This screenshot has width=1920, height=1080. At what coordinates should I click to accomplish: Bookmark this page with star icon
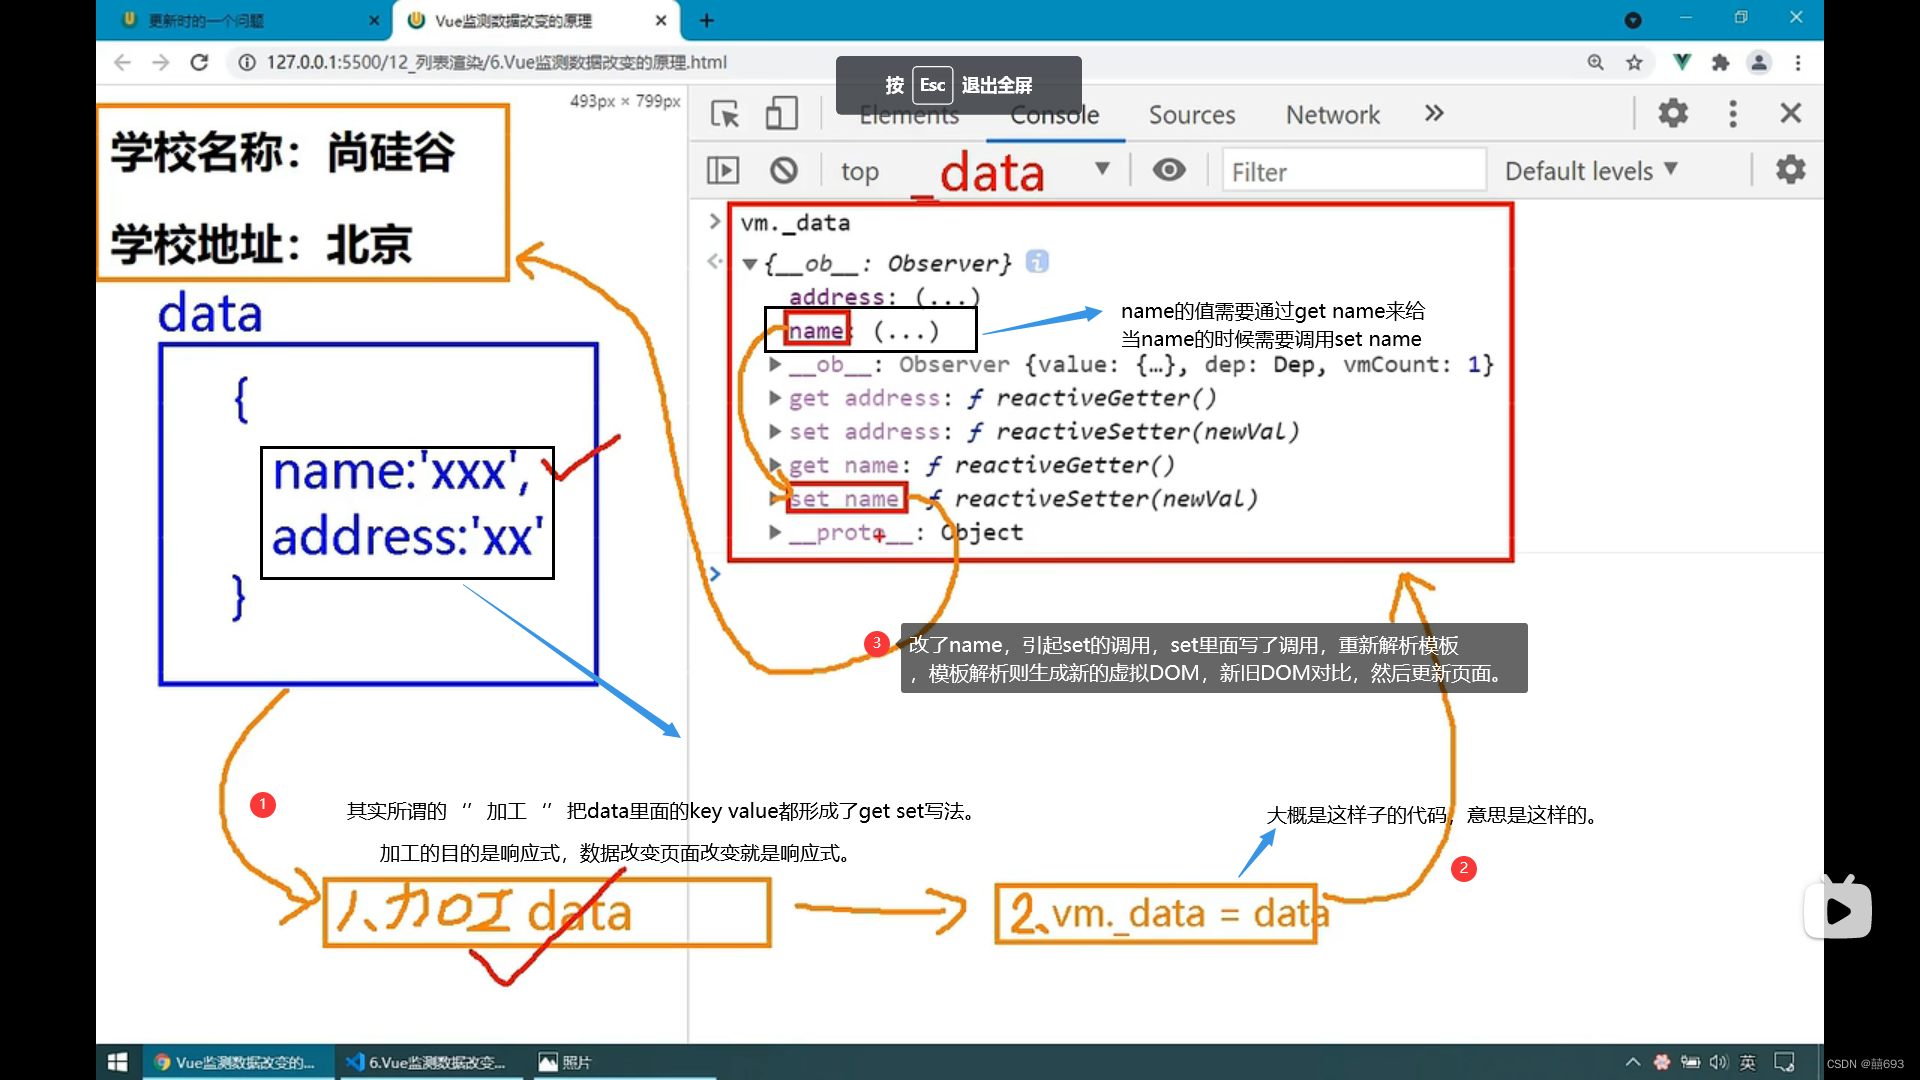pos(1634,63)
